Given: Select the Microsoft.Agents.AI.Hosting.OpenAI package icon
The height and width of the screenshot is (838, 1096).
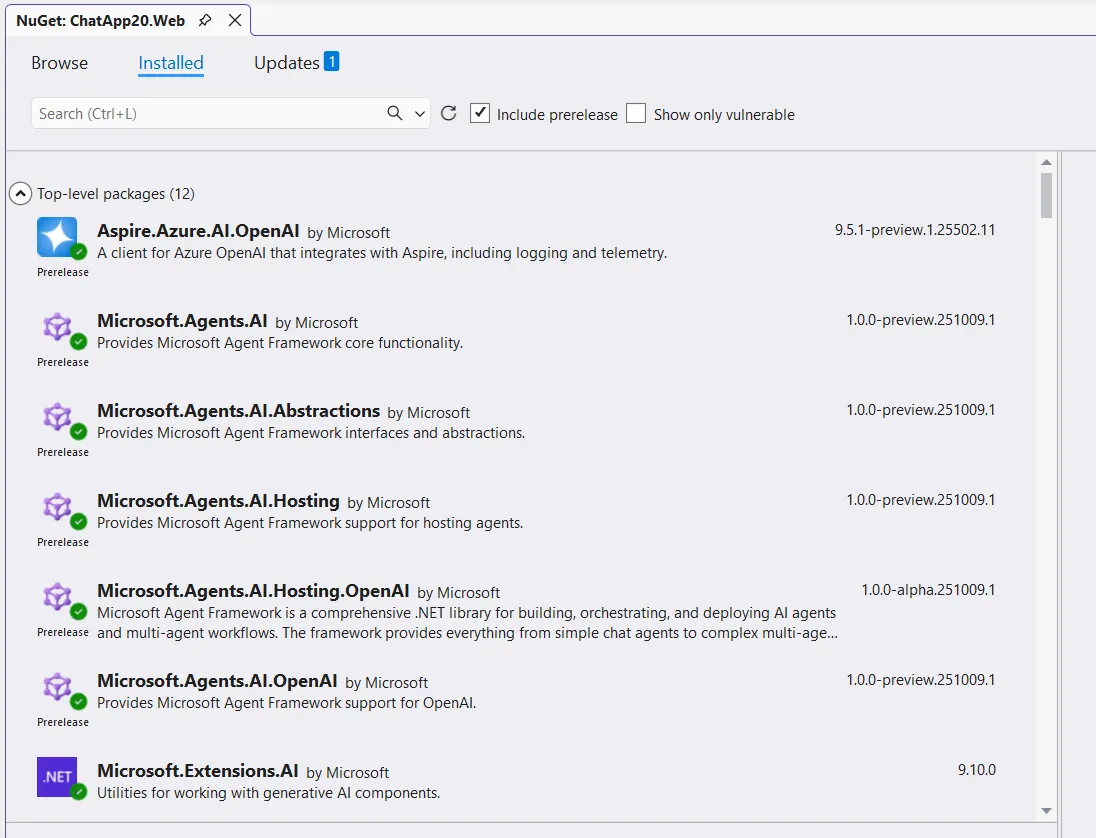Looking at the screenshot, I should tap(57, 597).
